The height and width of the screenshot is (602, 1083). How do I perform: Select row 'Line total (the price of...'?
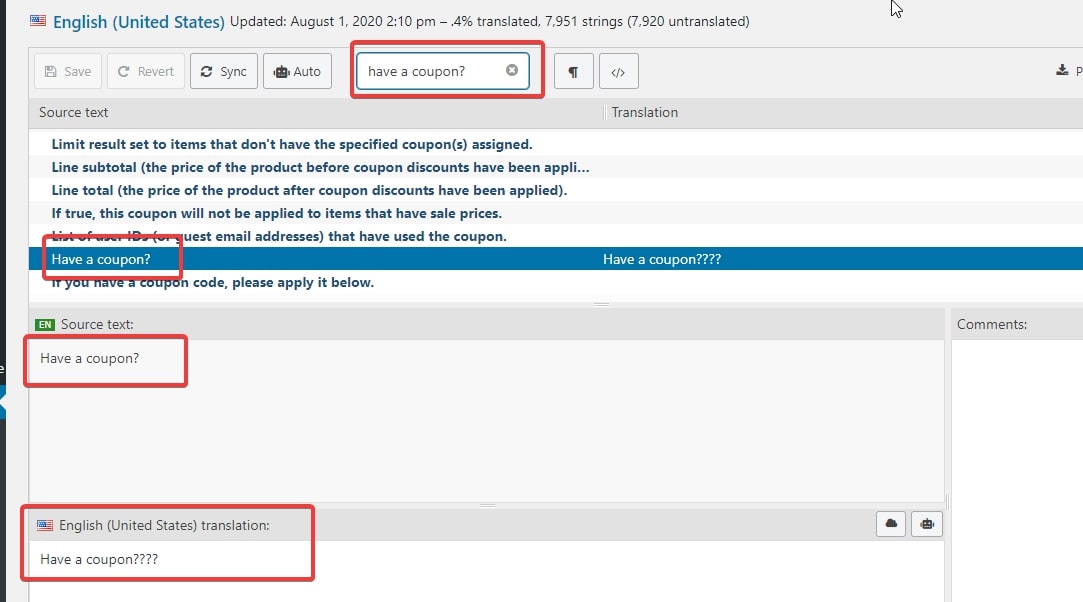click(x=556, y=190)
